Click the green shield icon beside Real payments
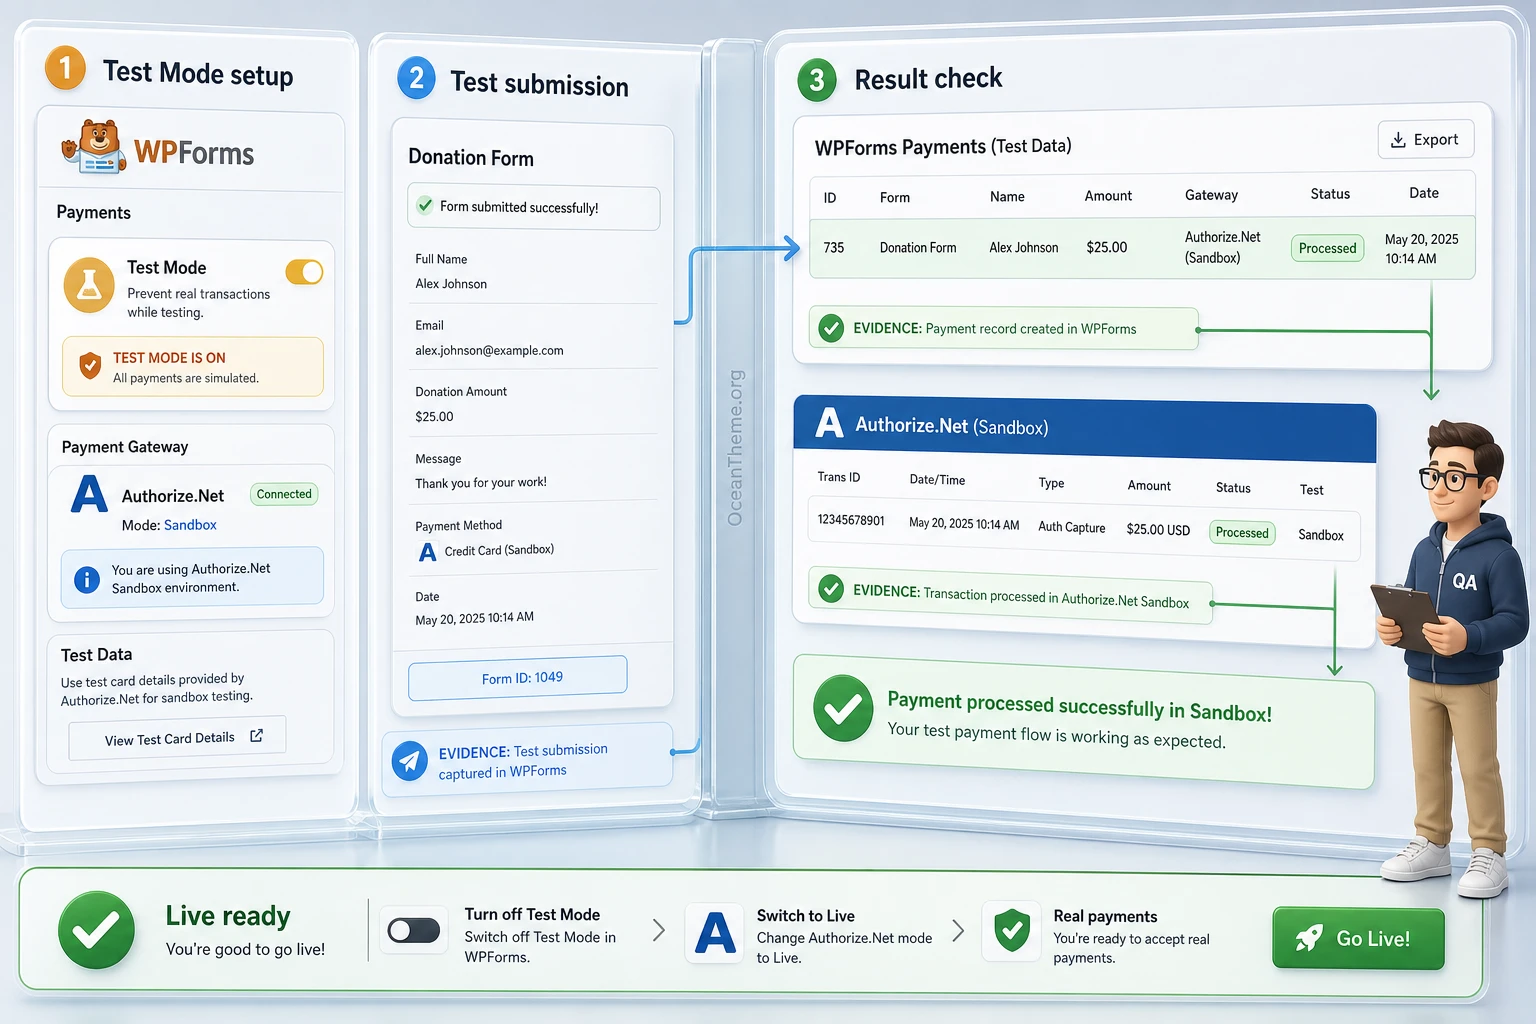Screen dimensions: 1536x1024 click(x=1012, y=931)
